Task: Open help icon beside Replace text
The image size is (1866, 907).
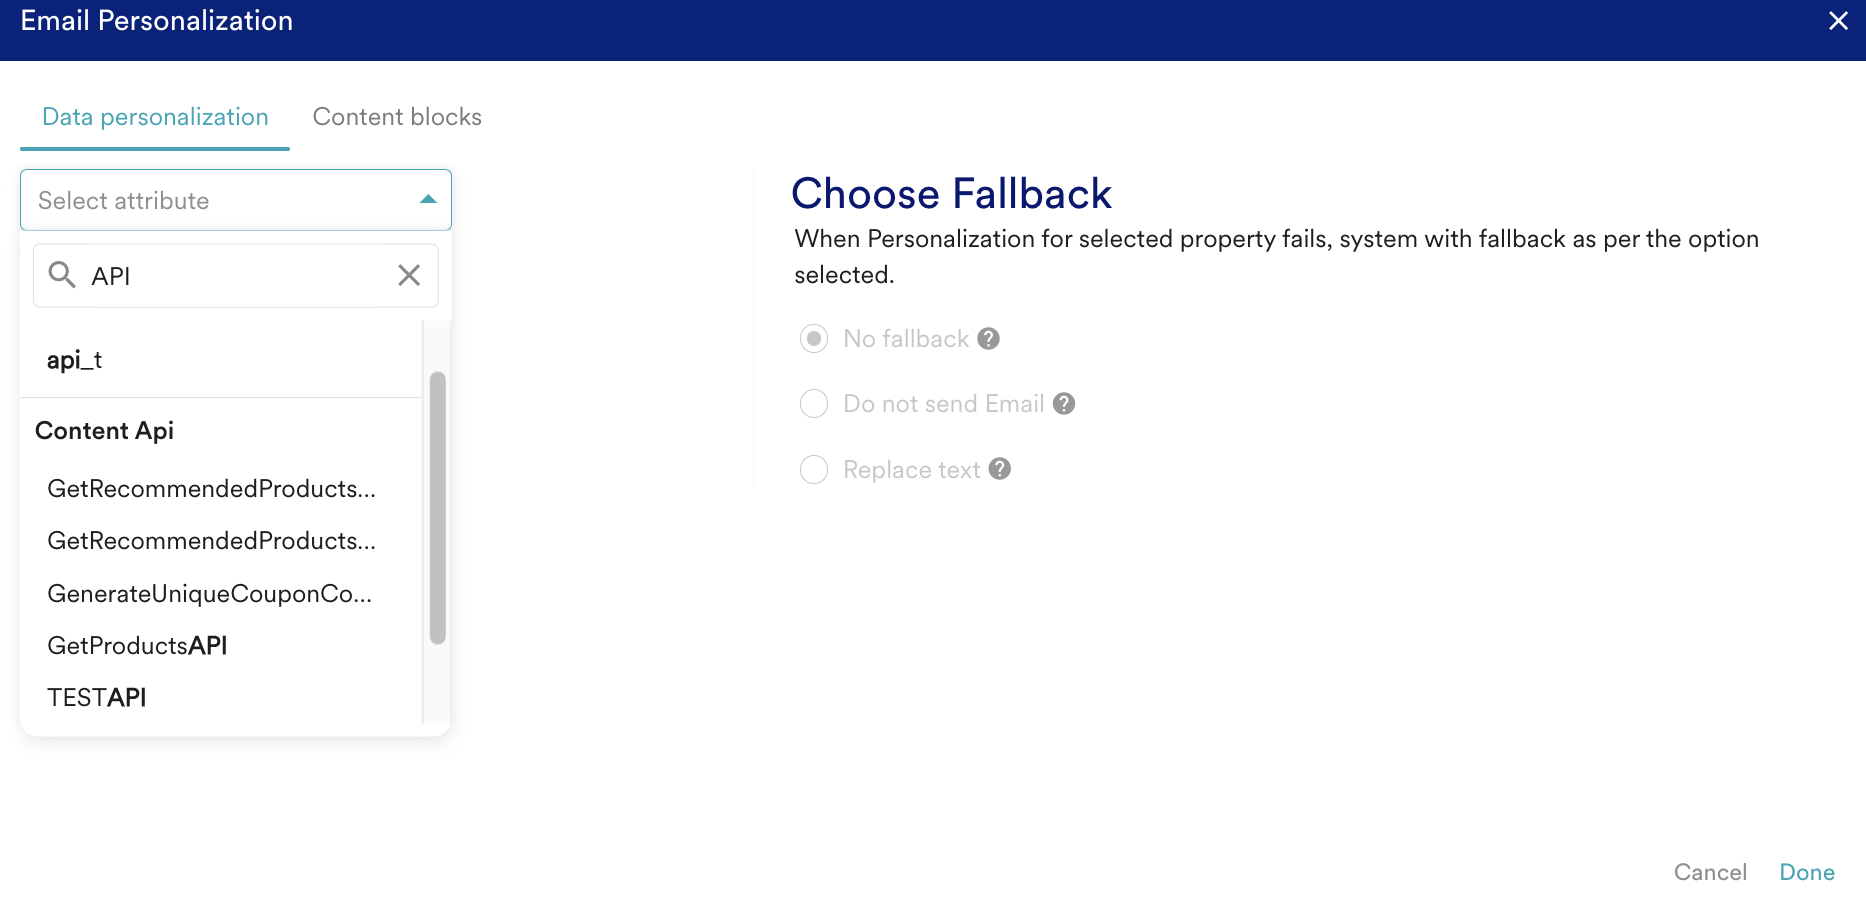Action: (x=1000, y=469)
